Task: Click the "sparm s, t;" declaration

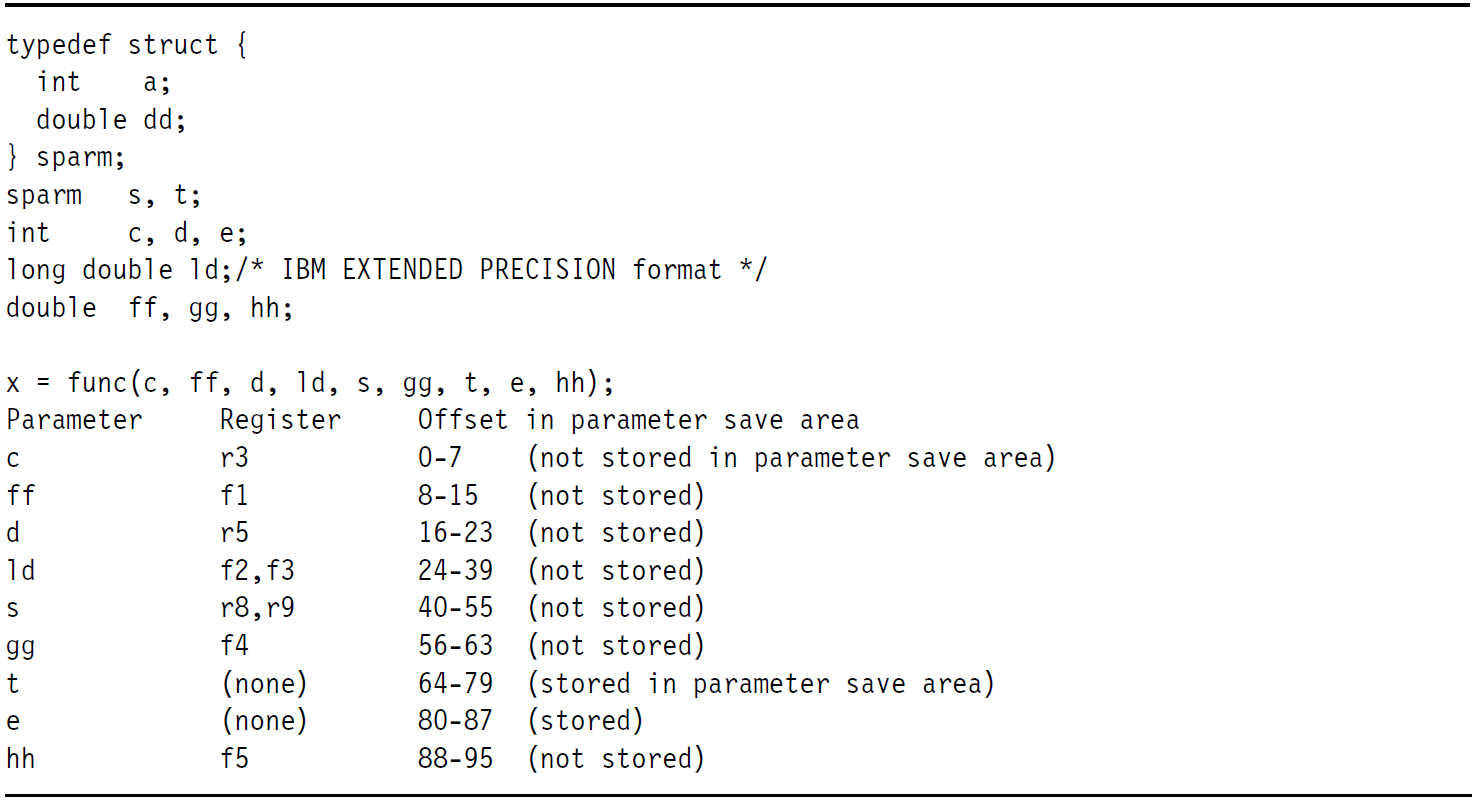Action: (103, 195)
